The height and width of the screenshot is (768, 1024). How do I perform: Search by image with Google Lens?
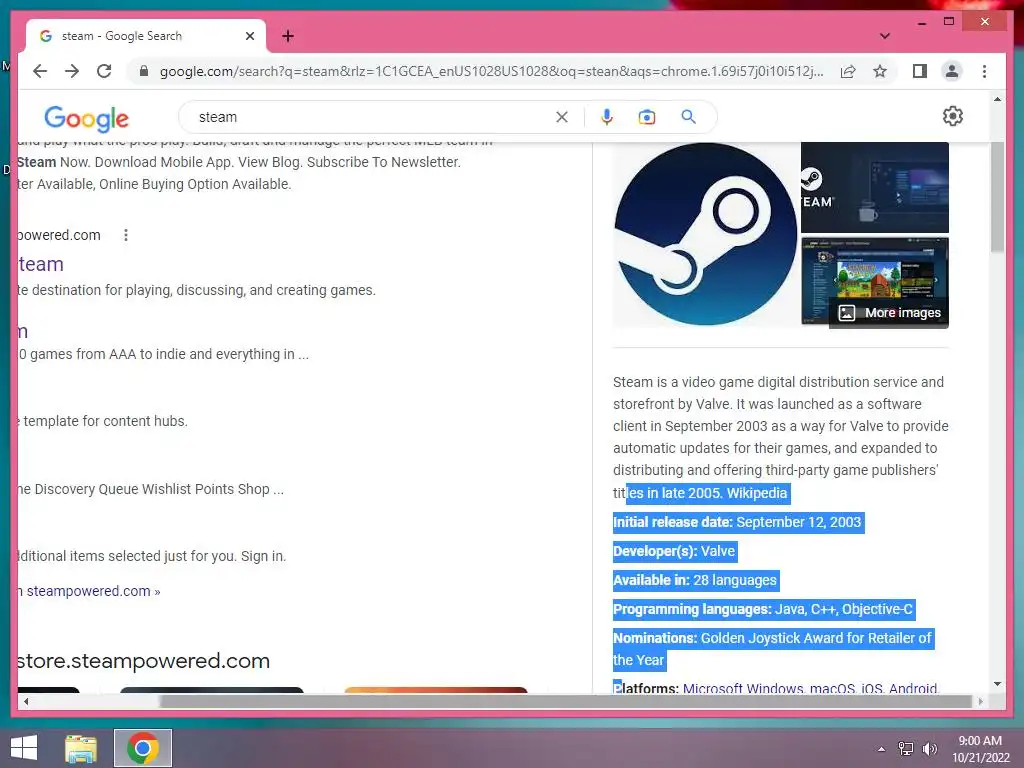(647, 117)
